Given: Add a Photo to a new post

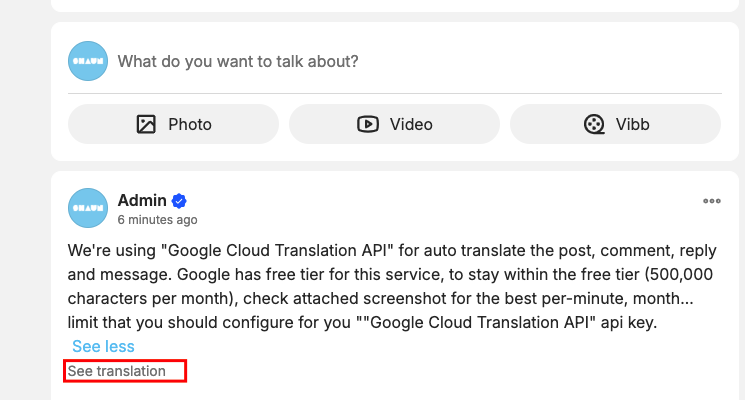Looking at the screenshot, I should [173, 124].
